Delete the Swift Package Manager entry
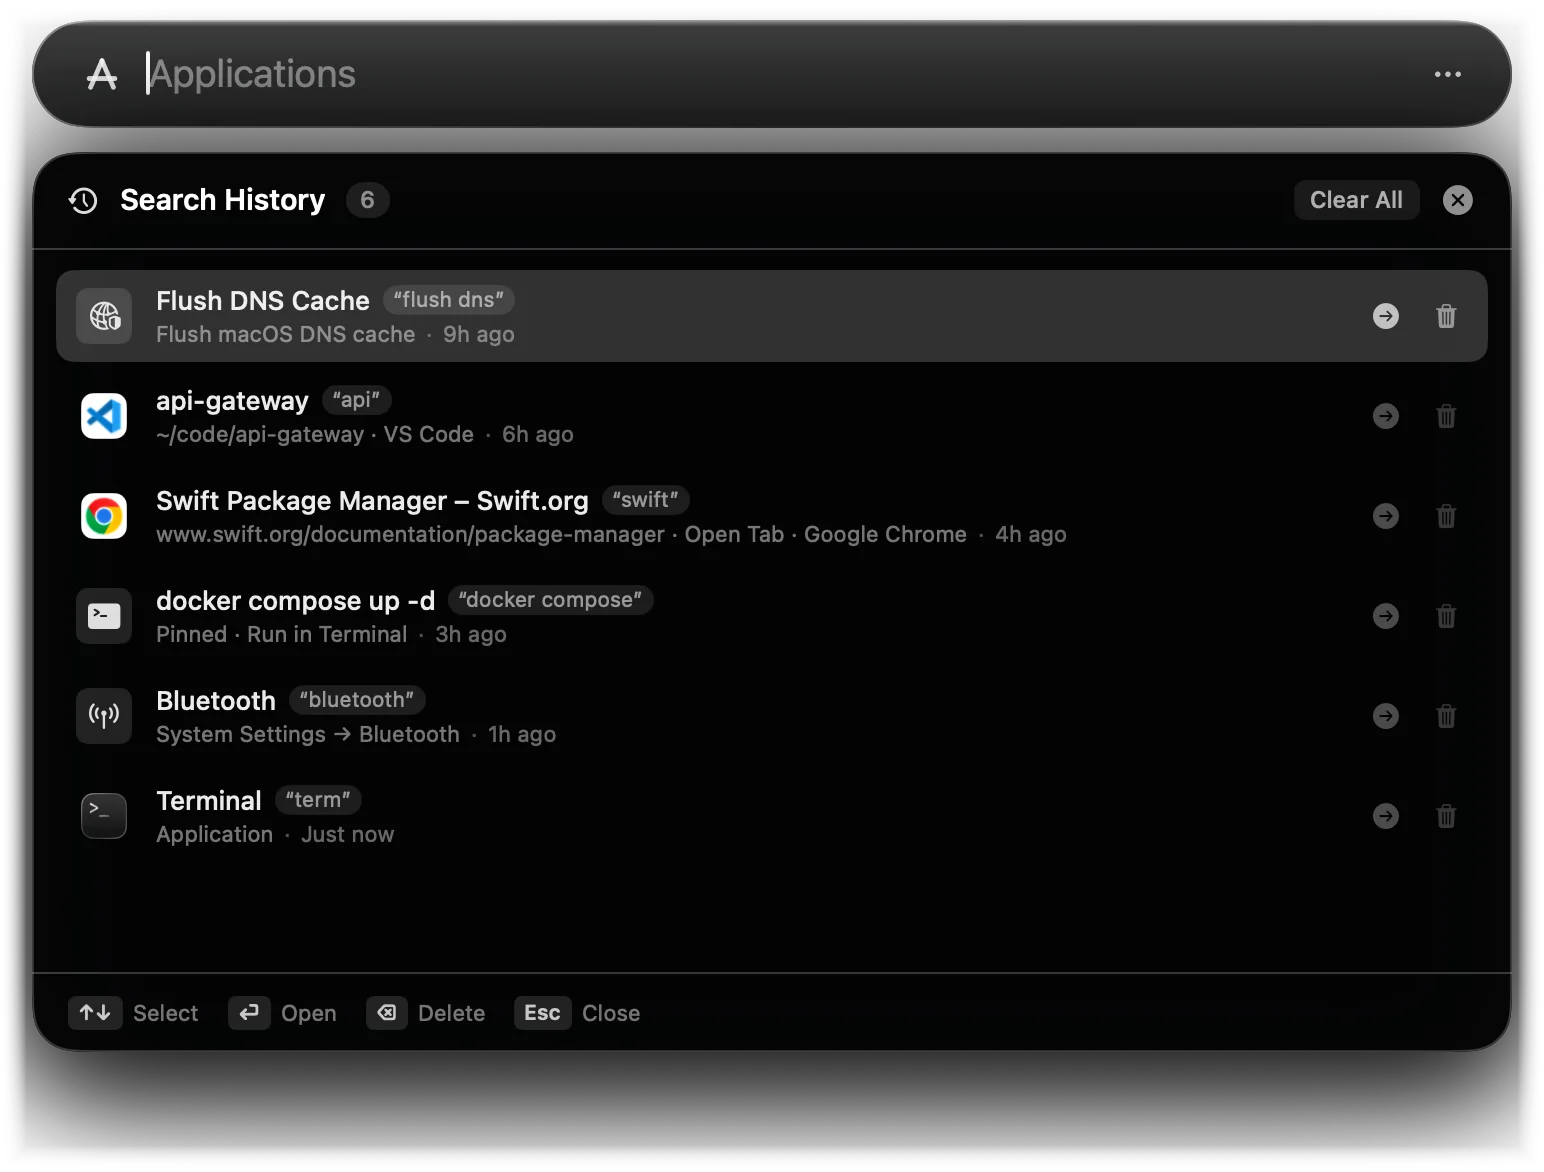Viewport: 1544px width, 1172px height. click(1446, 516)
